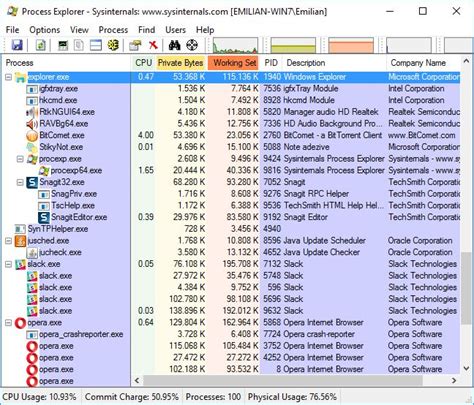Click the horizontal scrollbar right arrow

click(x=454, y=380)
